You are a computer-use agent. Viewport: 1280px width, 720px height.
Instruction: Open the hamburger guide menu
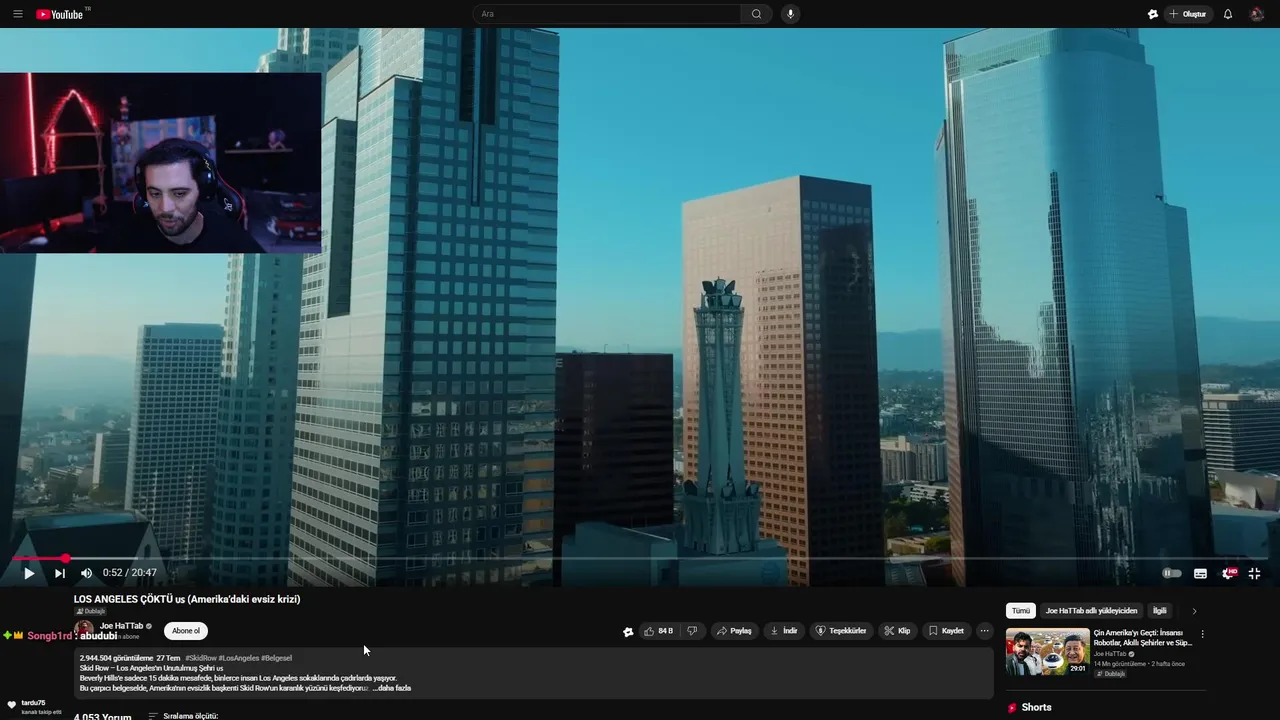[x=17, y=14]
